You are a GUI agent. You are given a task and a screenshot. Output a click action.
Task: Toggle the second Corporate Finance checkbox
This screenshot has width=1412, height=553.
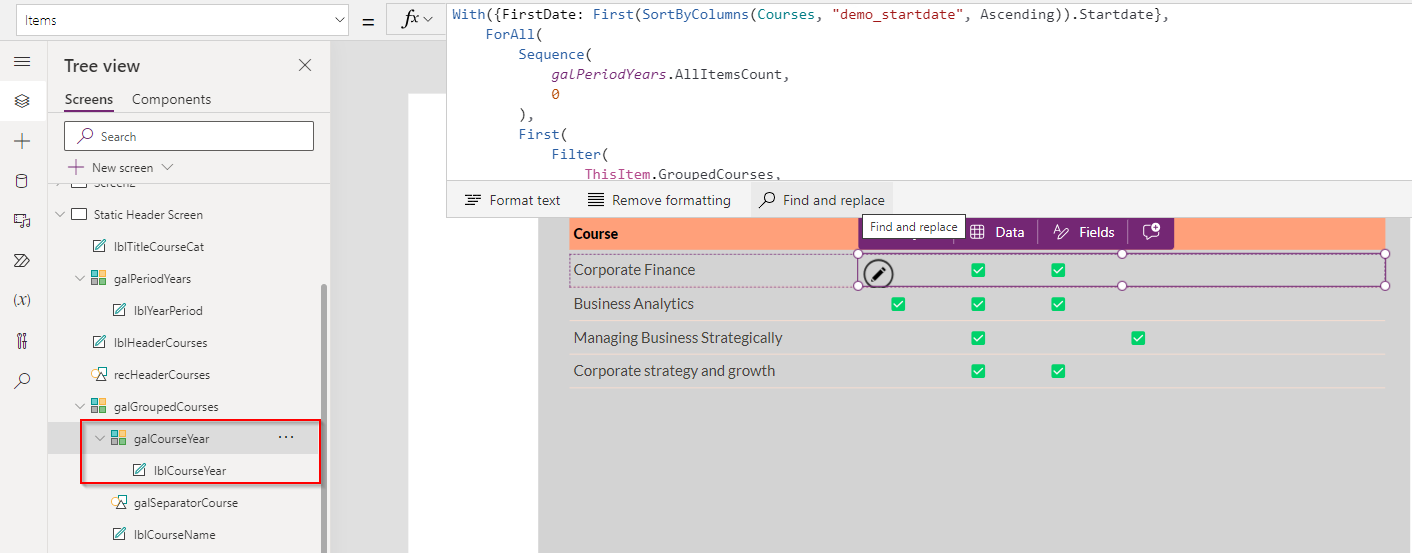pyautogui.click(x=1058, y=270)
